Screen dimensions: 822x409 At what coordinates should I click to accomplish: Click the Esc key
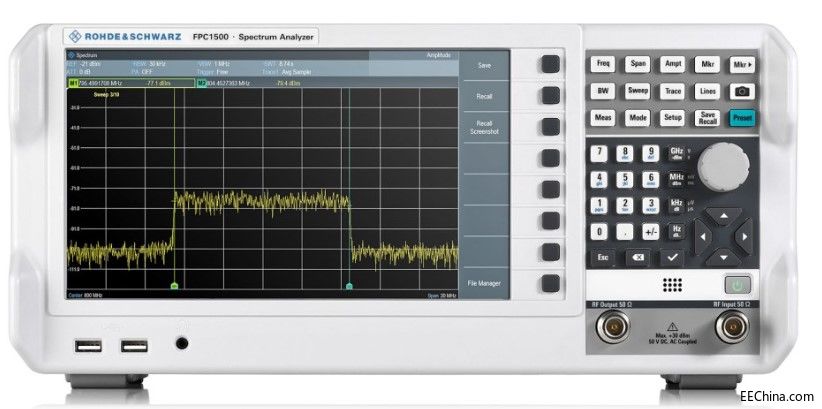(603, 257)
